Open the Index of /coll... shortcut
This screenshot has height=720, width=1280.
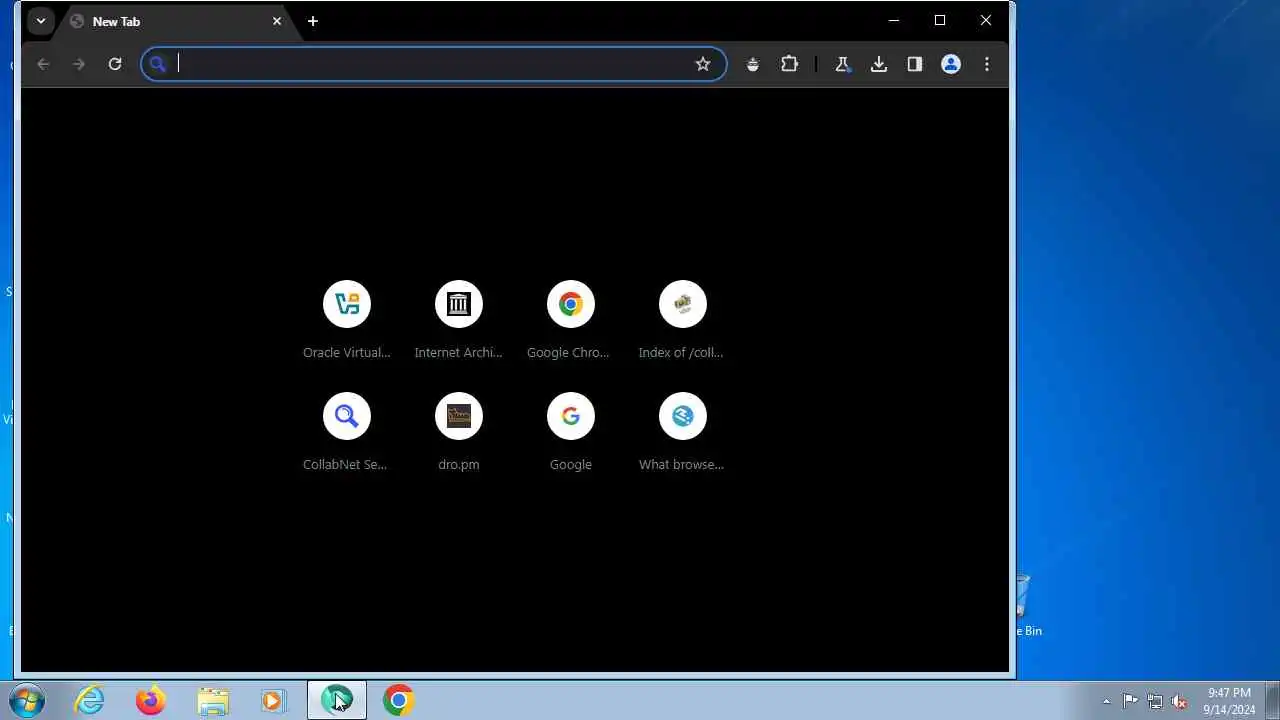point(683,320)
